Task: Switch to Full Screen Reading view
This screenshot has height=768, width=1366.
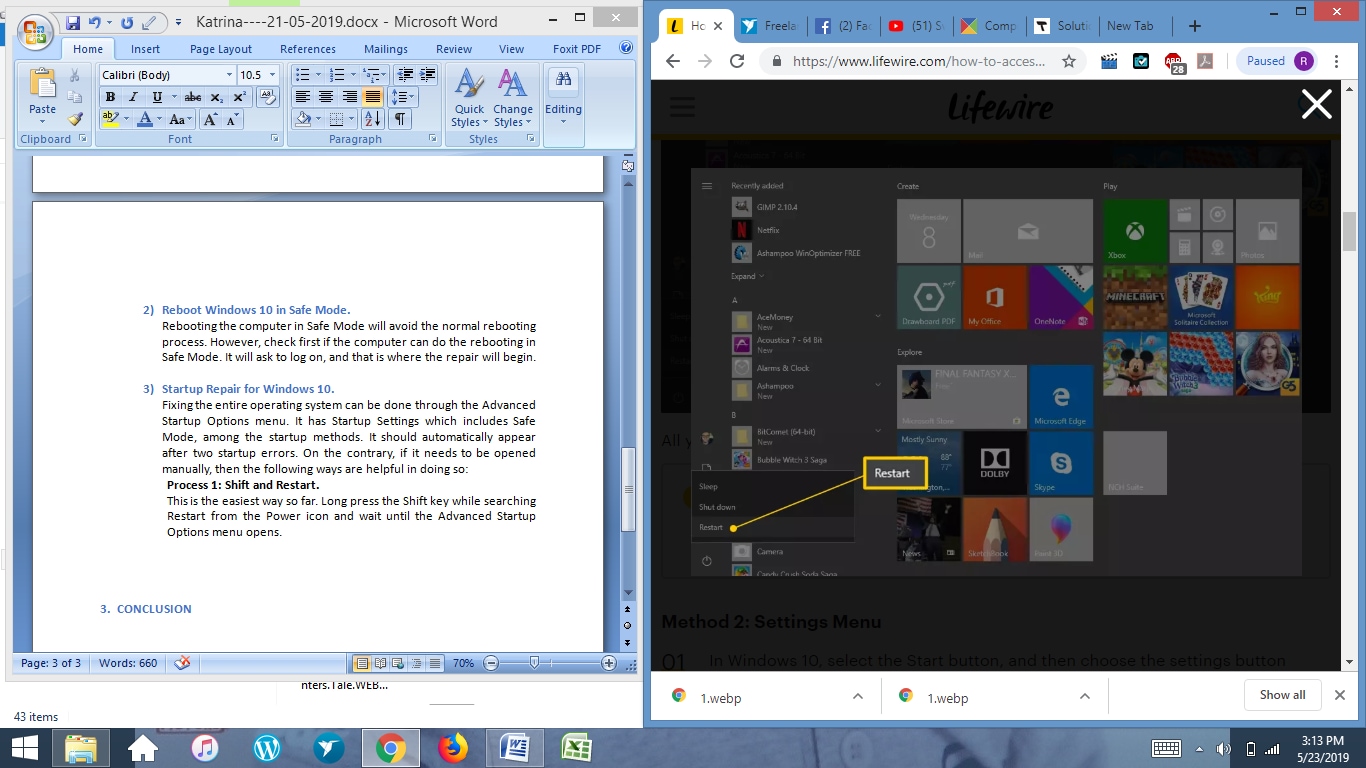Action: point(380,663)
